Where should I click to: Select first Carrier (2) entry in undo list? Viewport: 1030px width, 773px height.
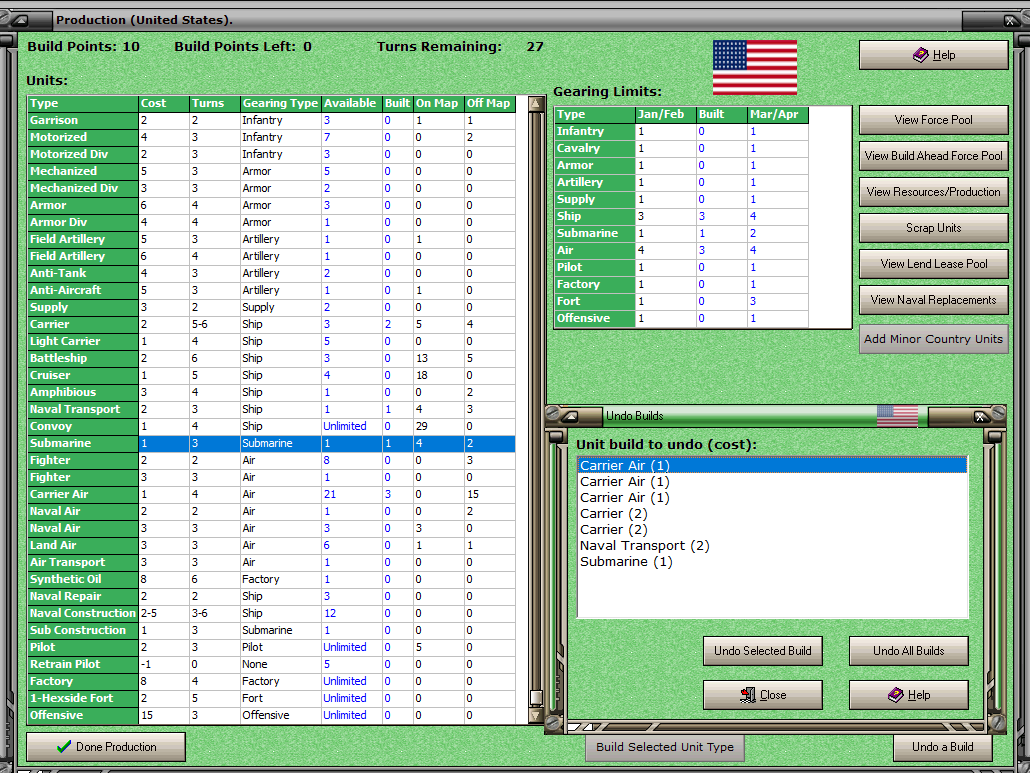point(772,514)
